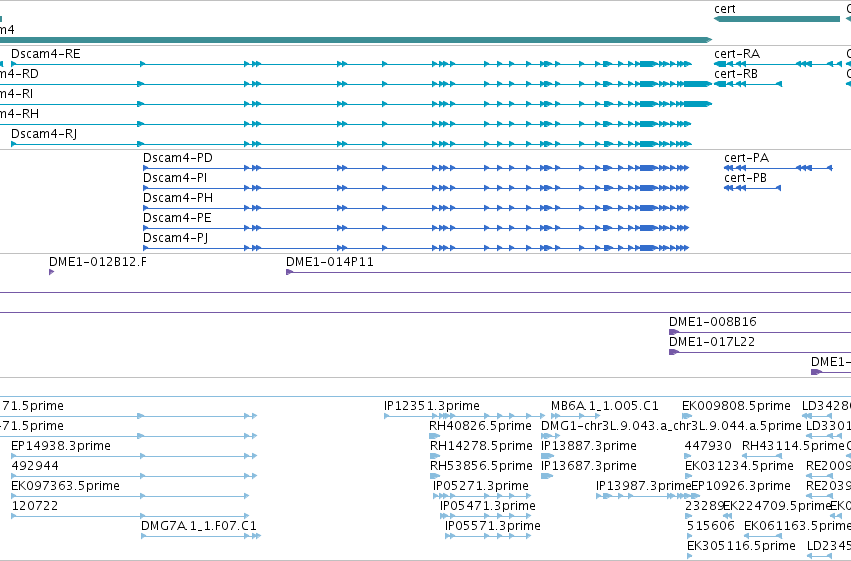Click the cert-PB protein label
The image size is (851, 561).
[745, 178]
